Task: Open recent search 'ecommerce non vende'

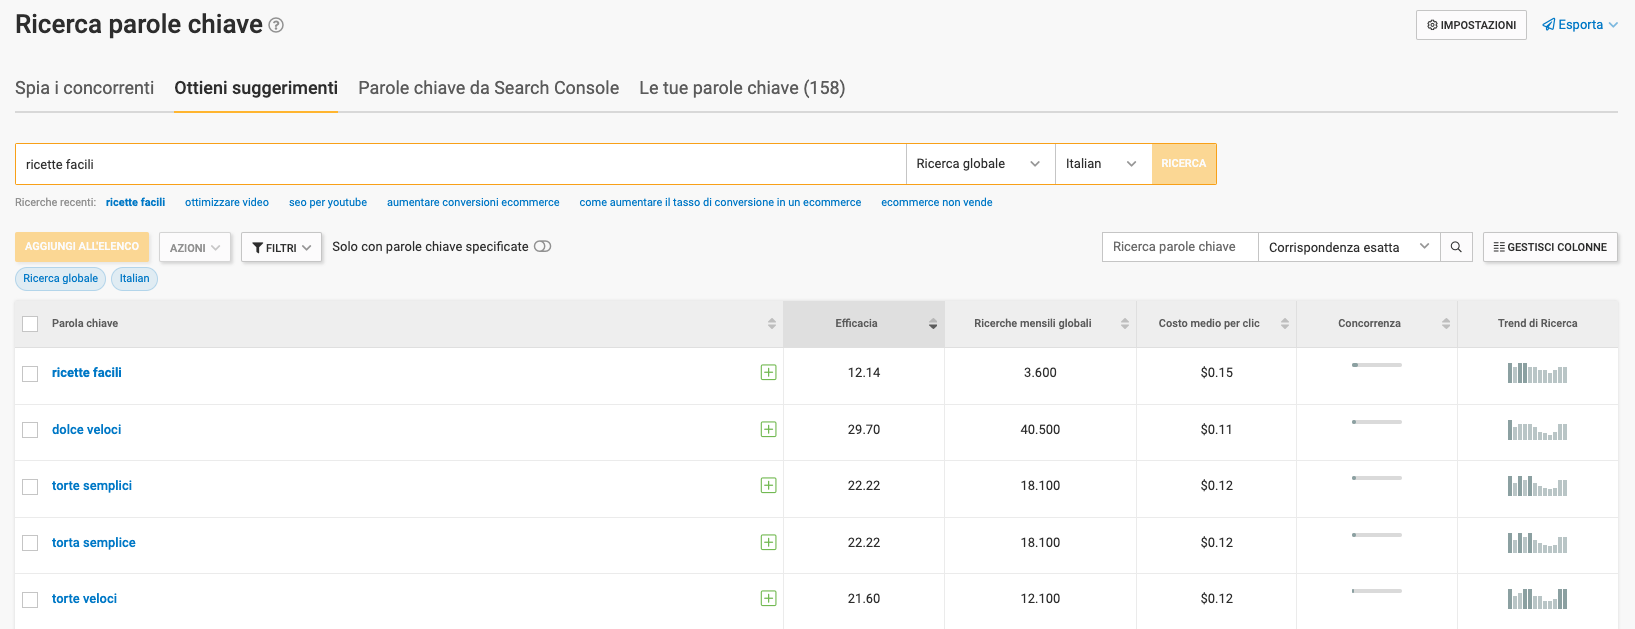Action: pos(937,202)
